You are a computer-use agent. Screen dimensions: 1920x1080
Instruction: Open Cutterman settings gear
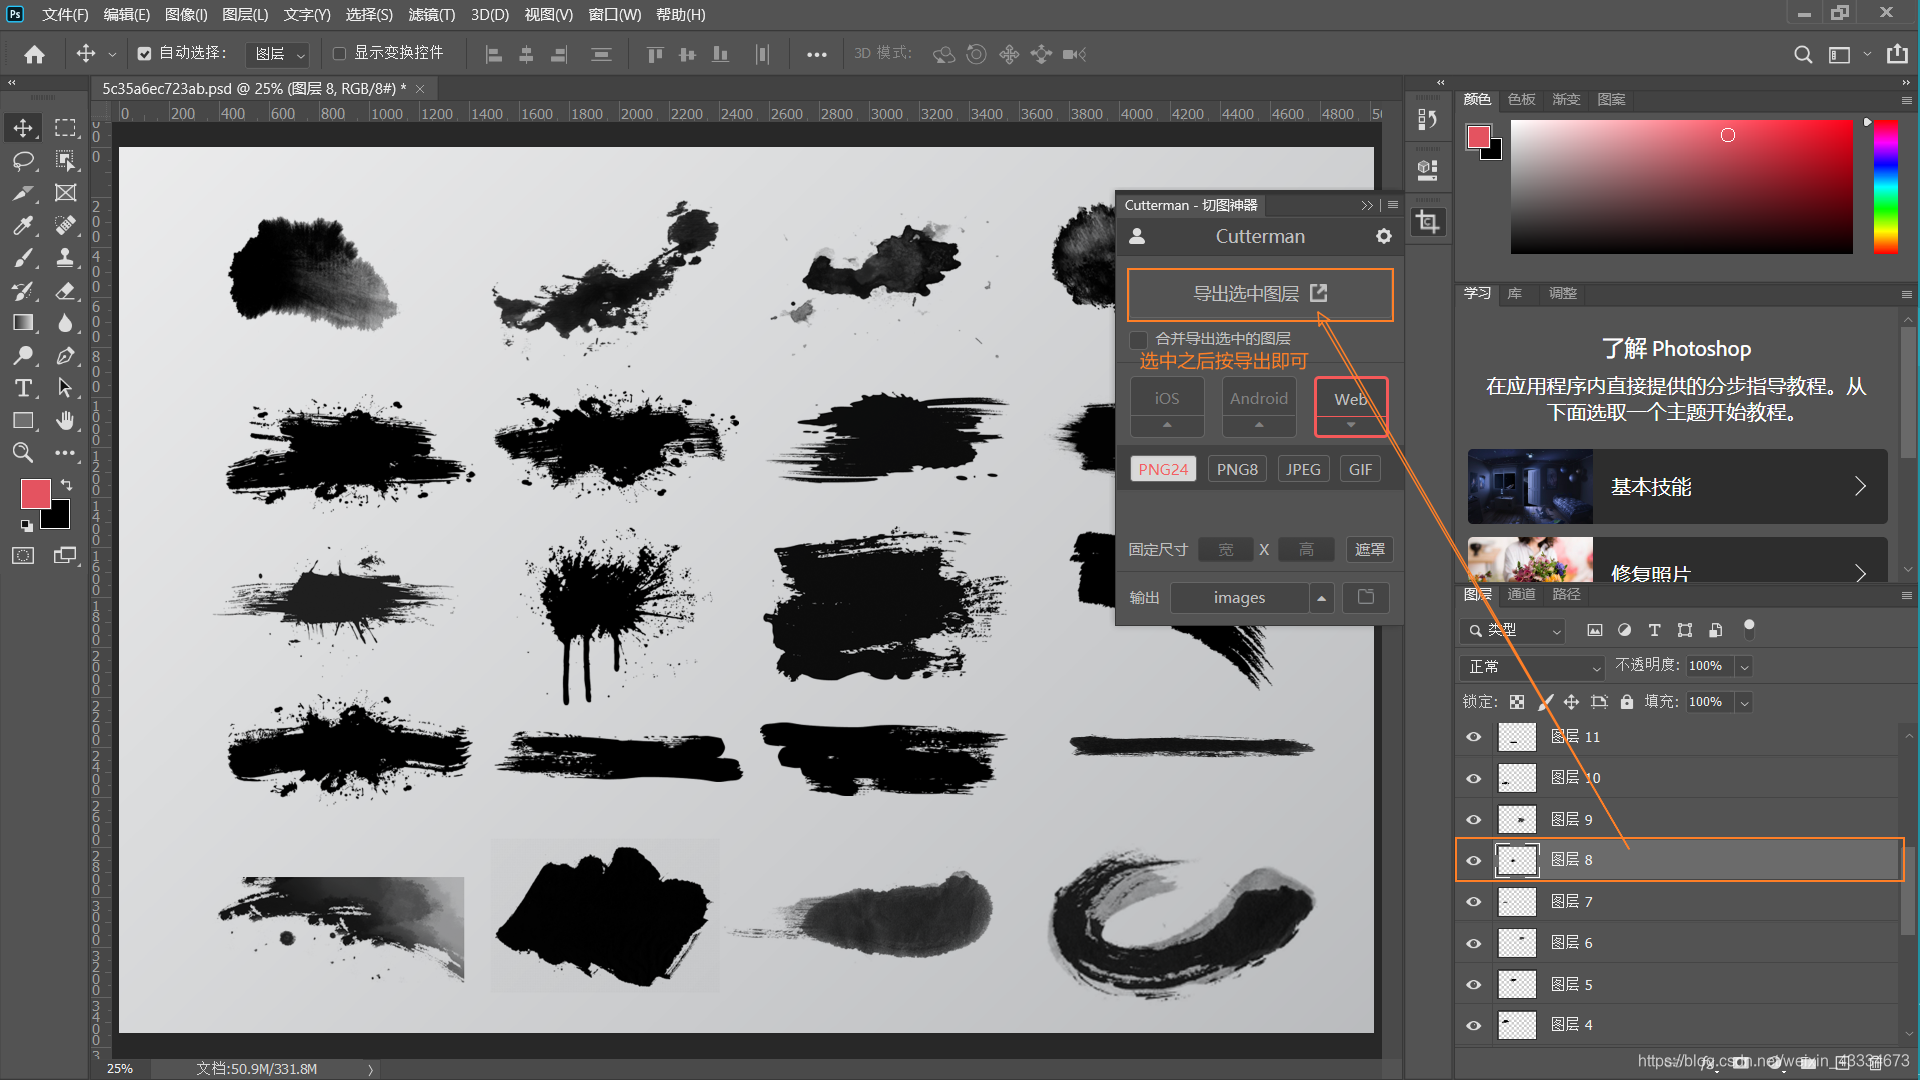tap(1383, 237)
